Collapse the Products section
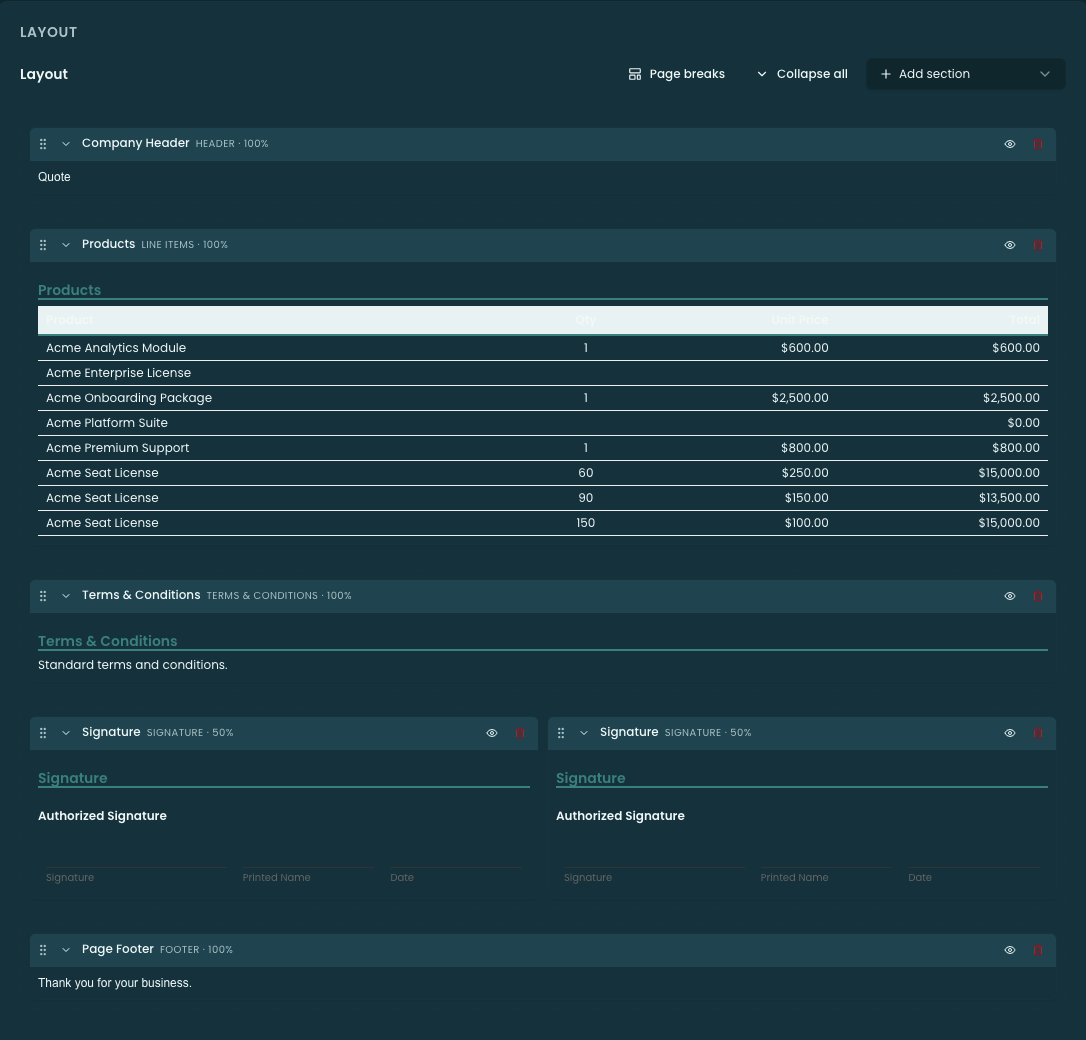1086x1040 pixels. pyautogui.click(x=66, y=245)
